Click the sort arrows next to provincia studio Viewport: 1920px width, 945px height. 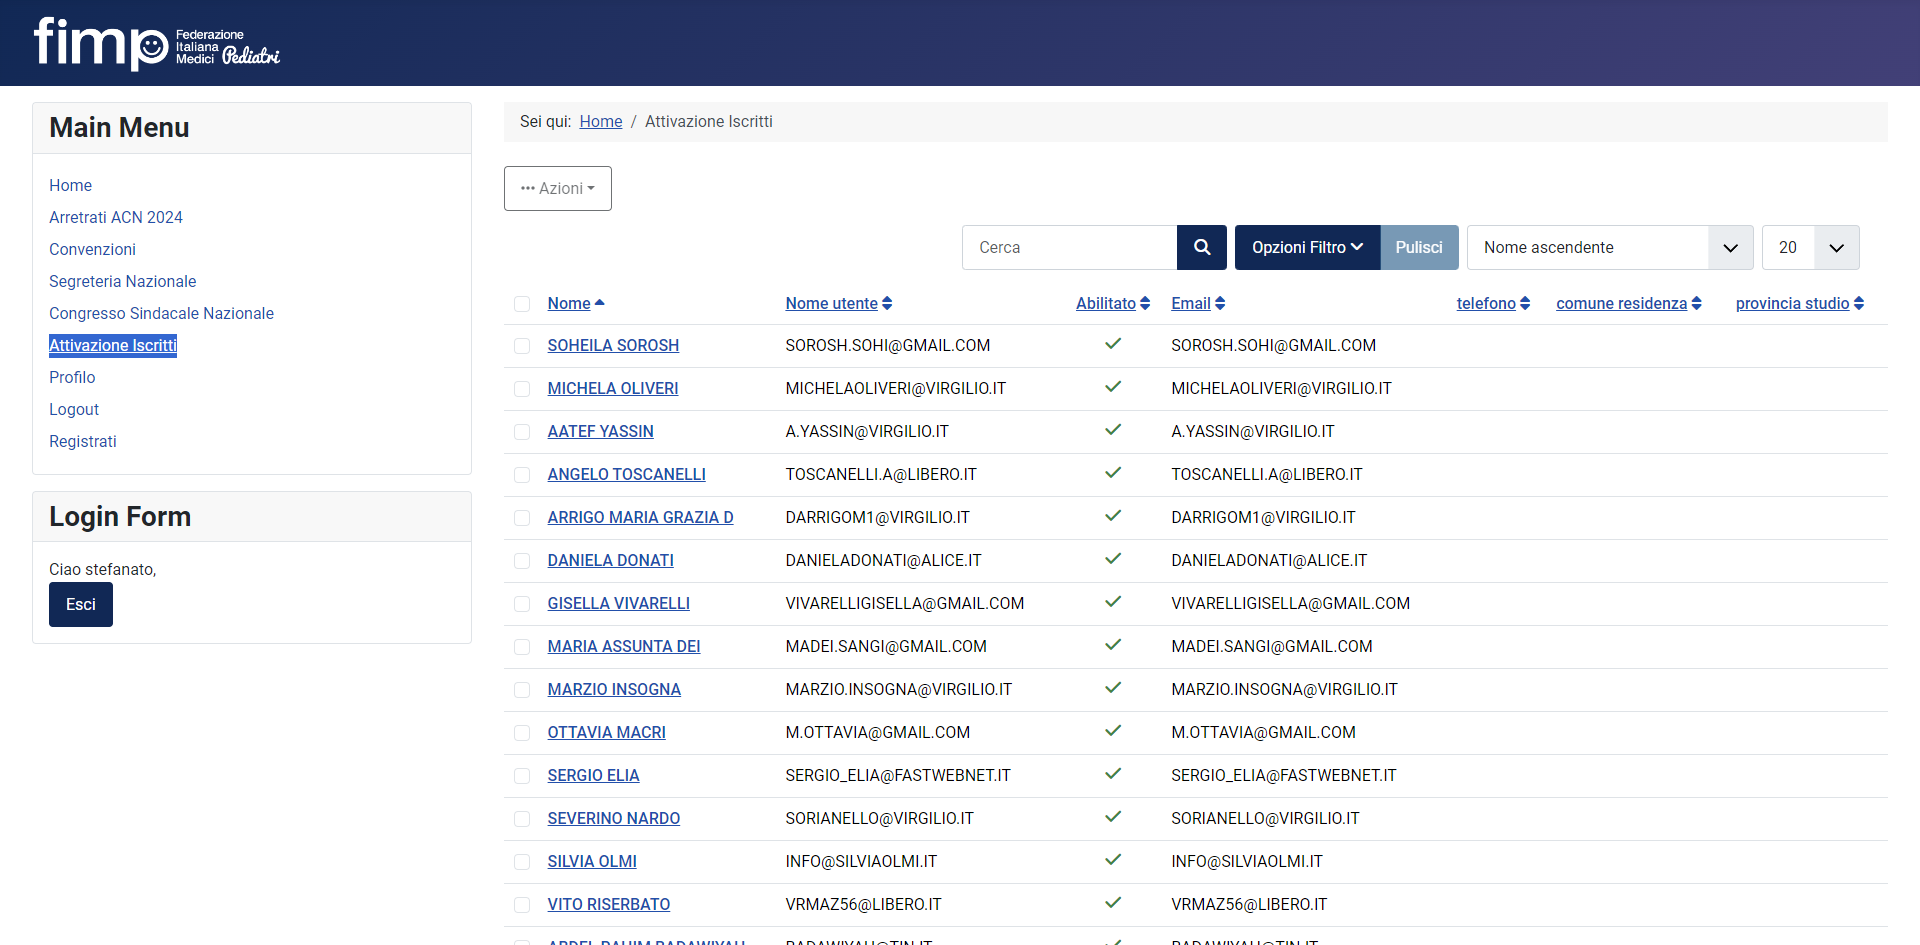pyautogui.click(x=1859, y=303)
